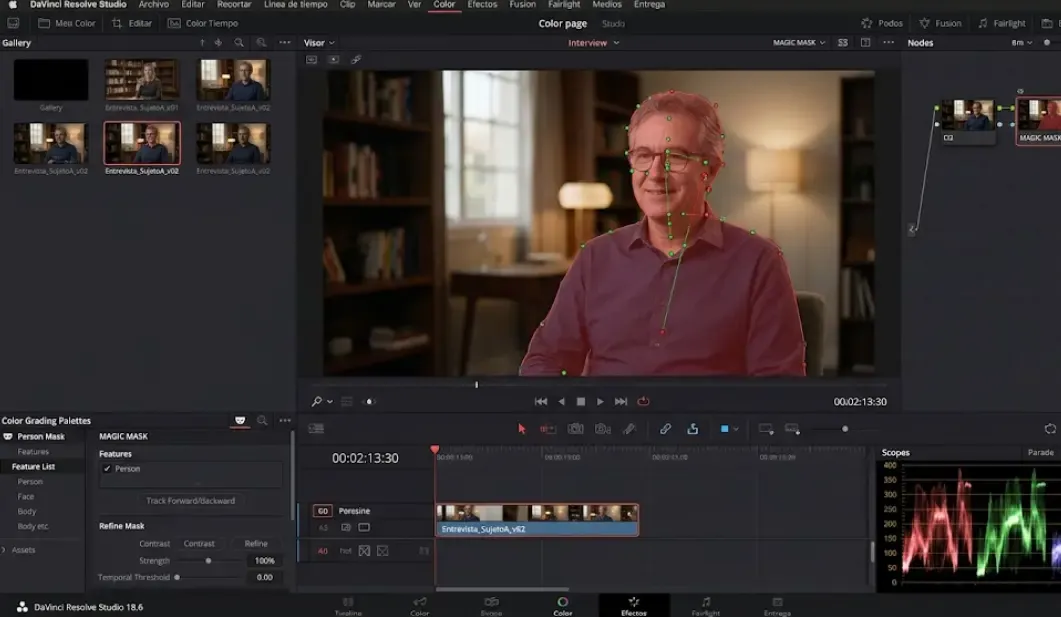Open the Efectos menu in menu bar
Image resolution: width=1061 pixels, height=617 pixels.
482,4
